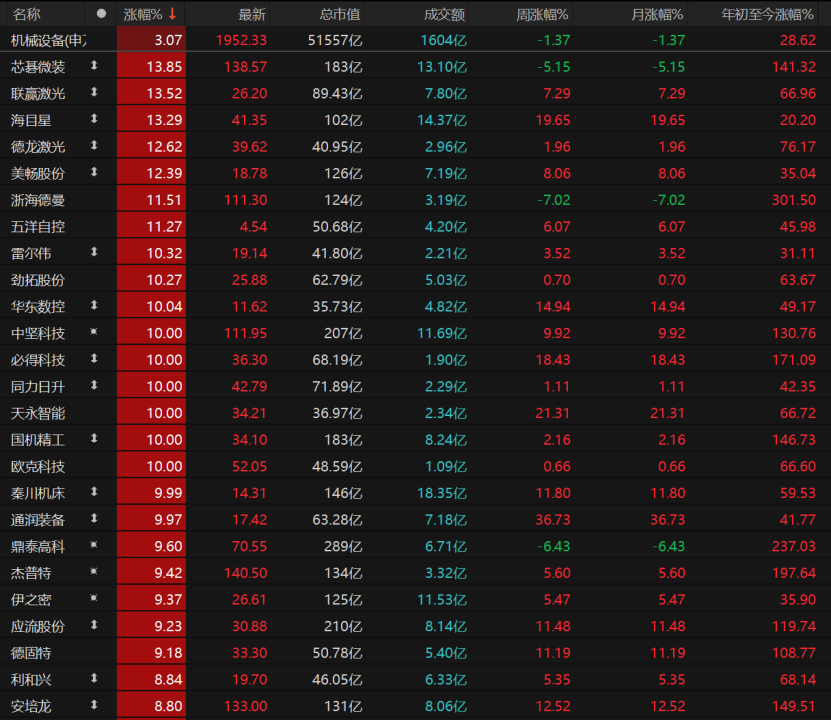Open the 五洋自控 stock row

[38, 226]
